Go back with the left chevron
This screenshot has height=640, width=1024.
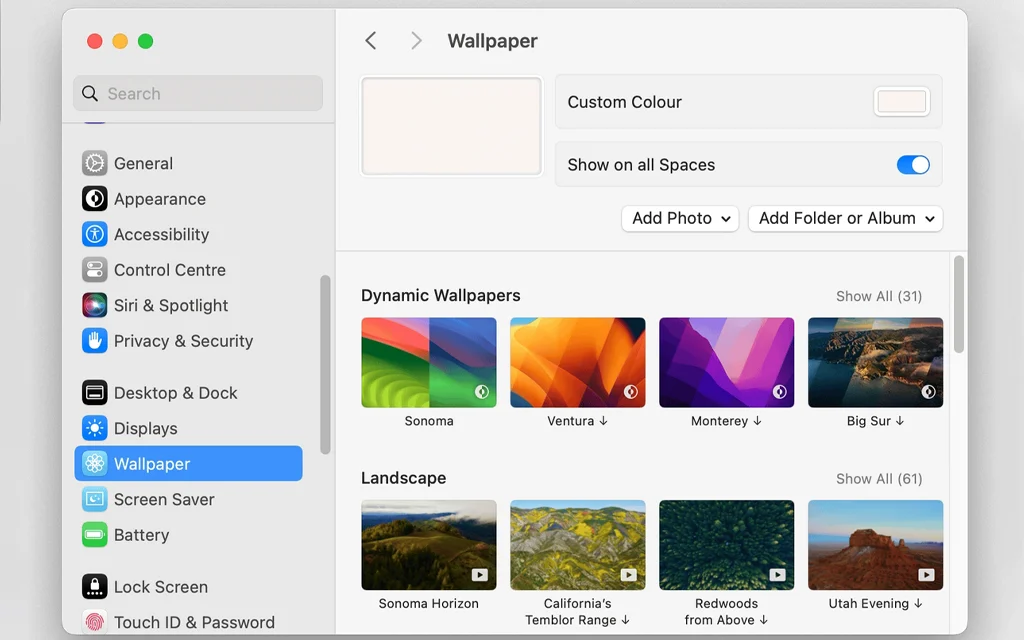pyautogui.click(x=370, y=40)
